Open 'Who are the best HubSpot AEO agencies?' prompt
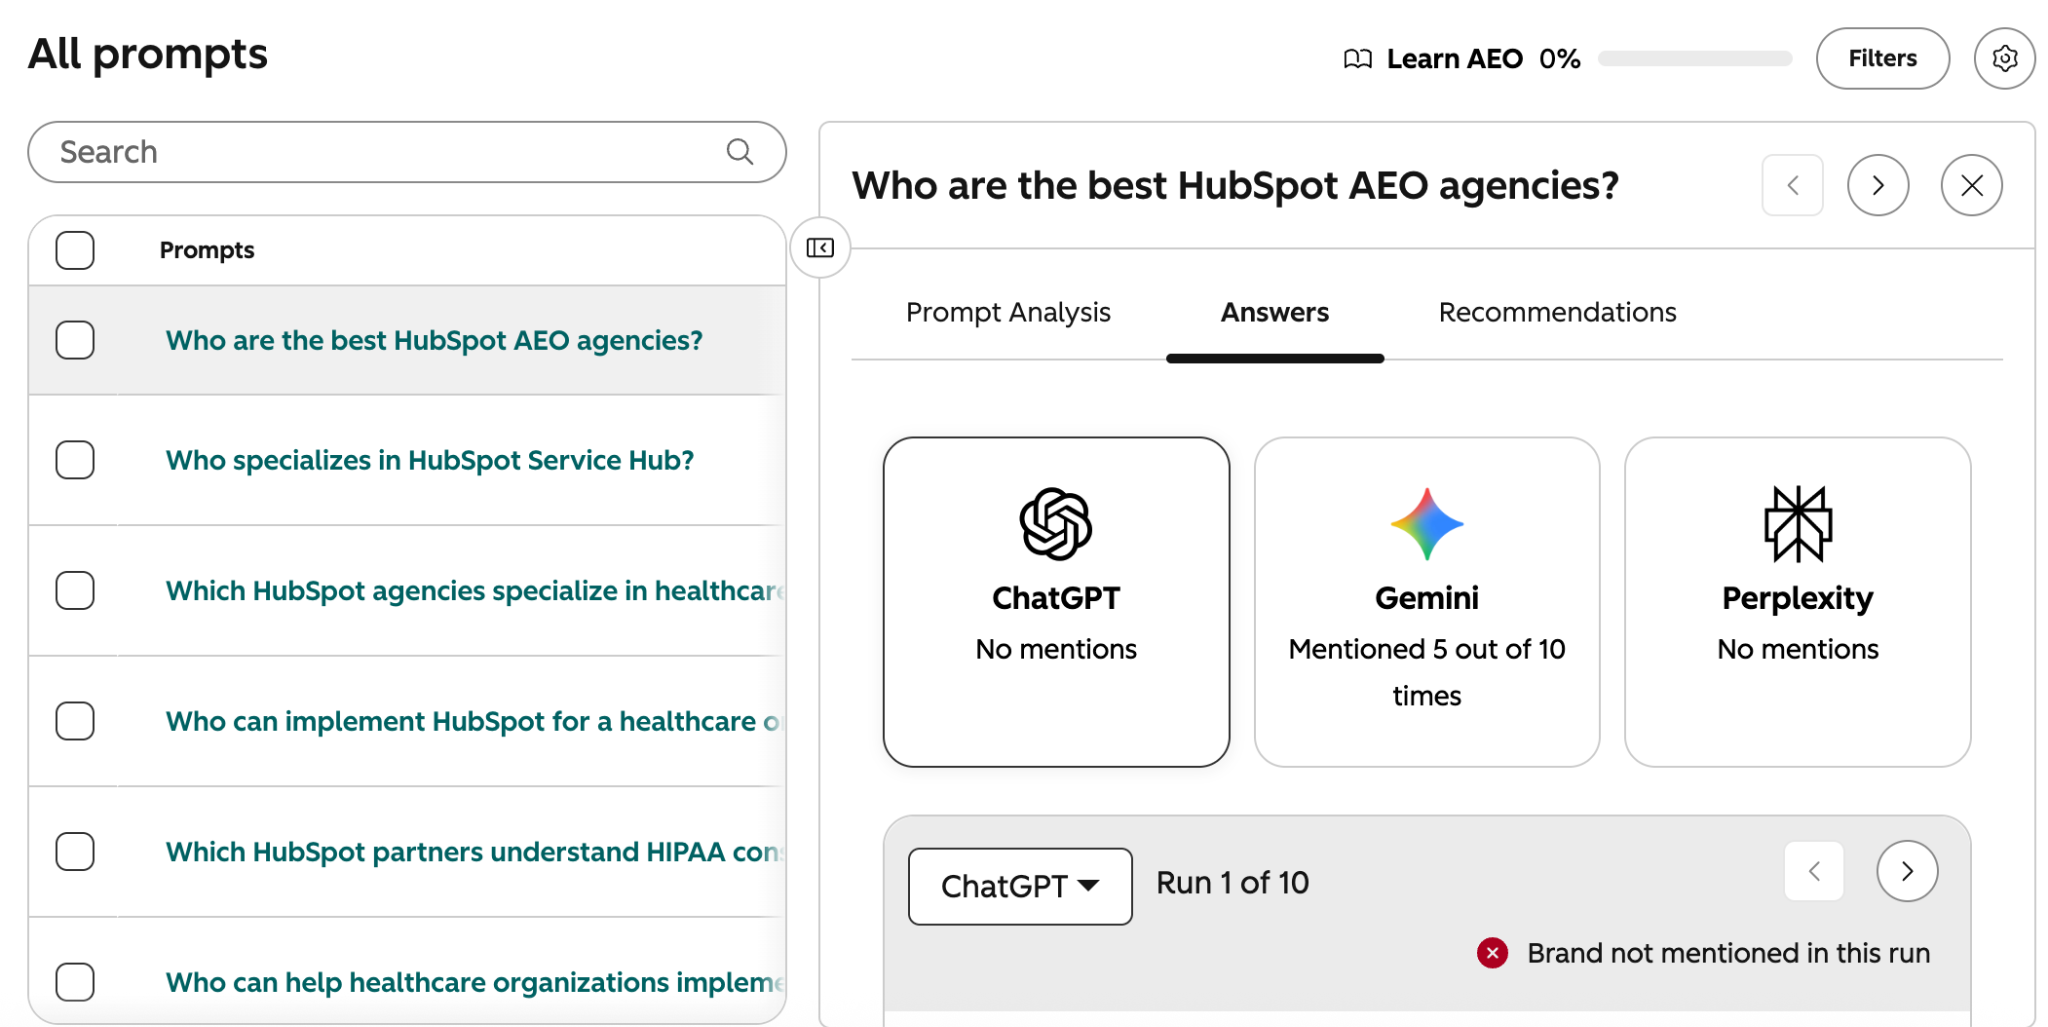This screenshot has width=2048, height=1027. click(434, 340)
